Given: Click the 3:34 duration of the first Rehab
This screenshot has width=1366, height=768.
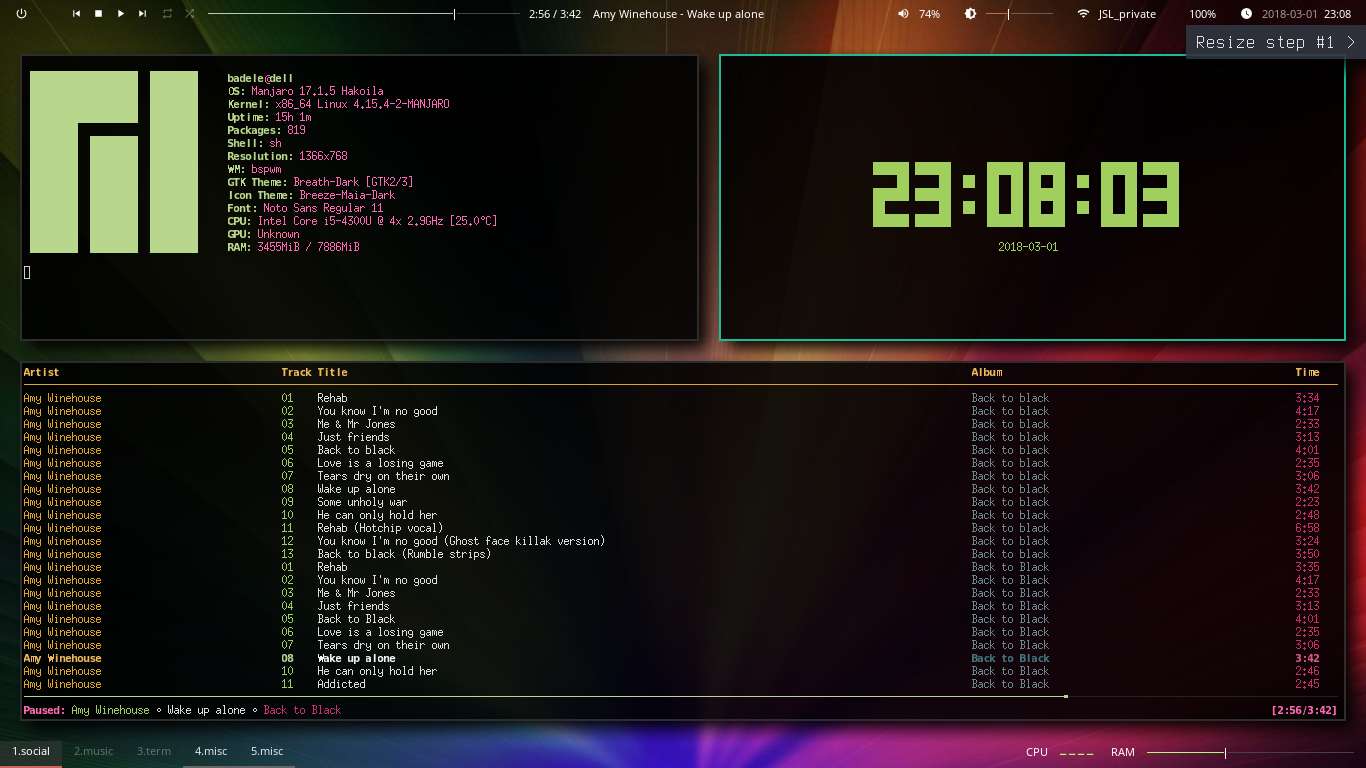Looking at the screenshot, I should [1307, 398].
